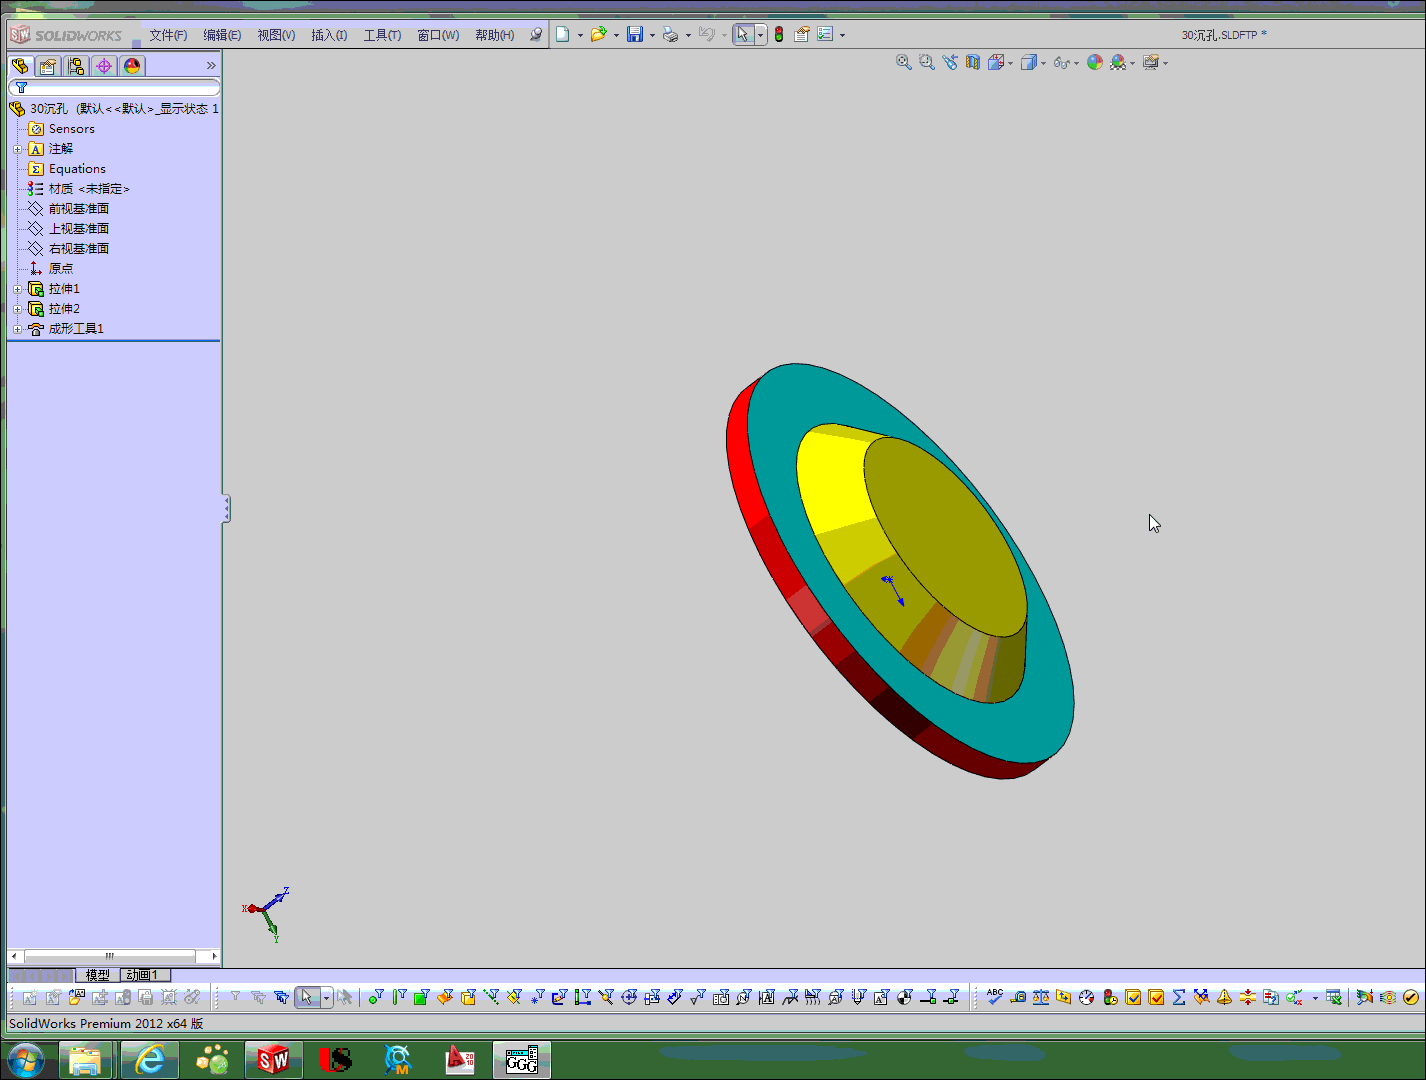
Task: Switch to the FeatureManager design tree tab
Action: point(20,66)
